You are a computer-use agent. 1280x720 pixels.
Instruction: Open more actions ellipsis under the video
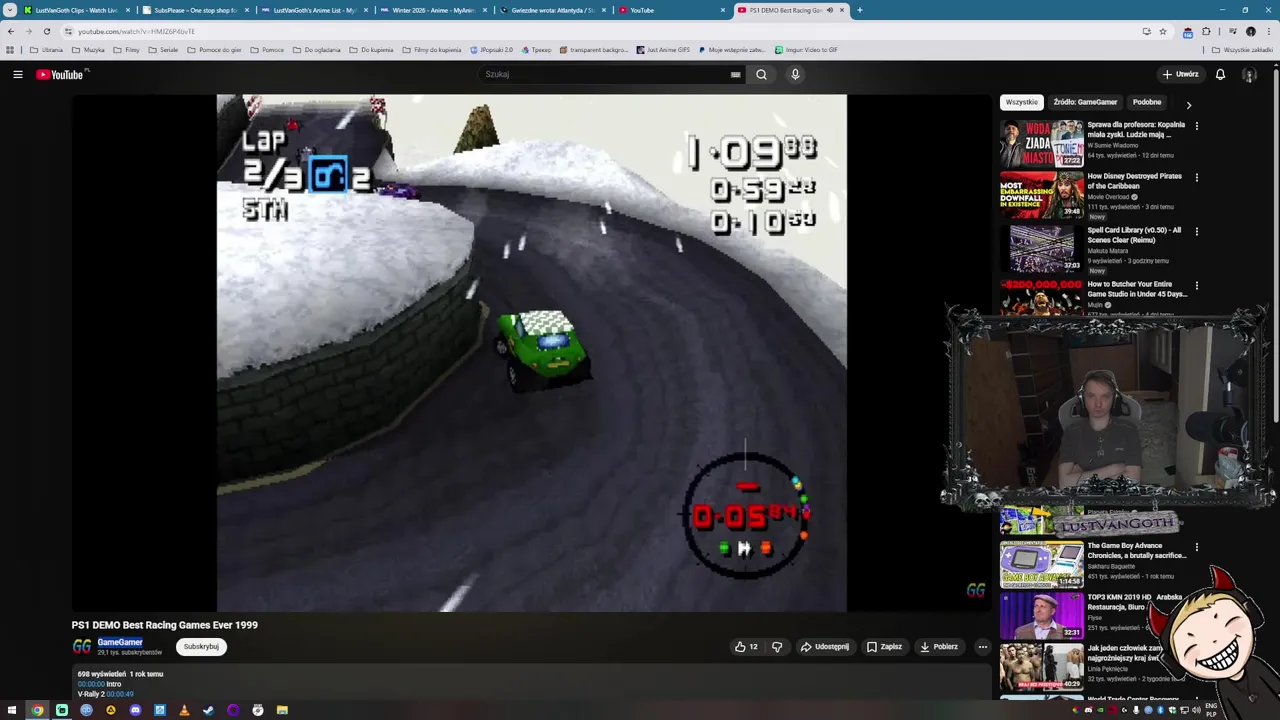[x=982, y=646]
